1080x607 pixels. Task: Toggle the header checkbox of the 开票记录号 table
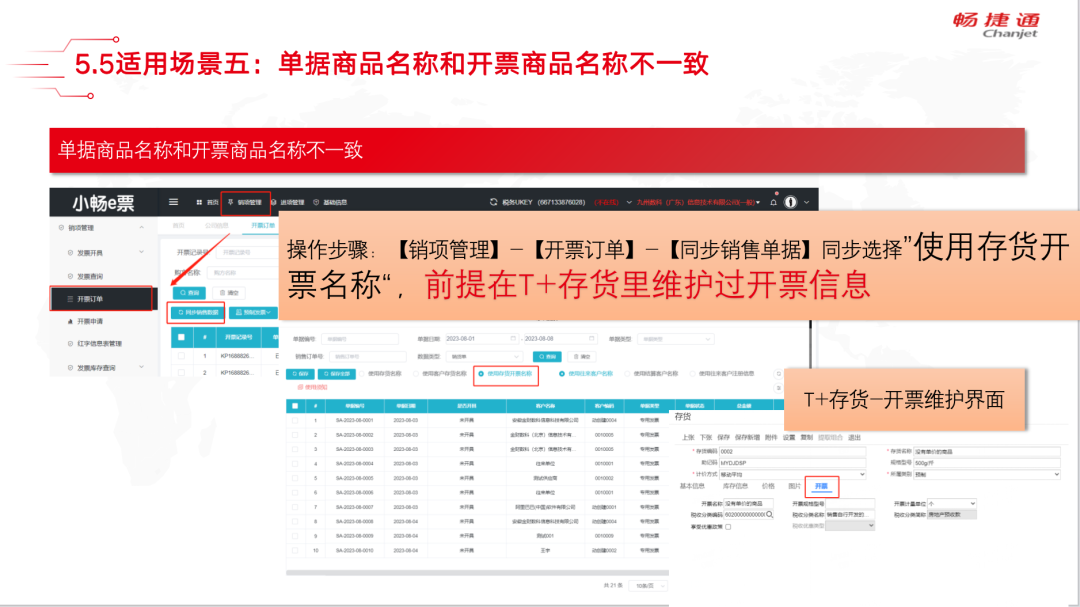(x=181, y=337)
